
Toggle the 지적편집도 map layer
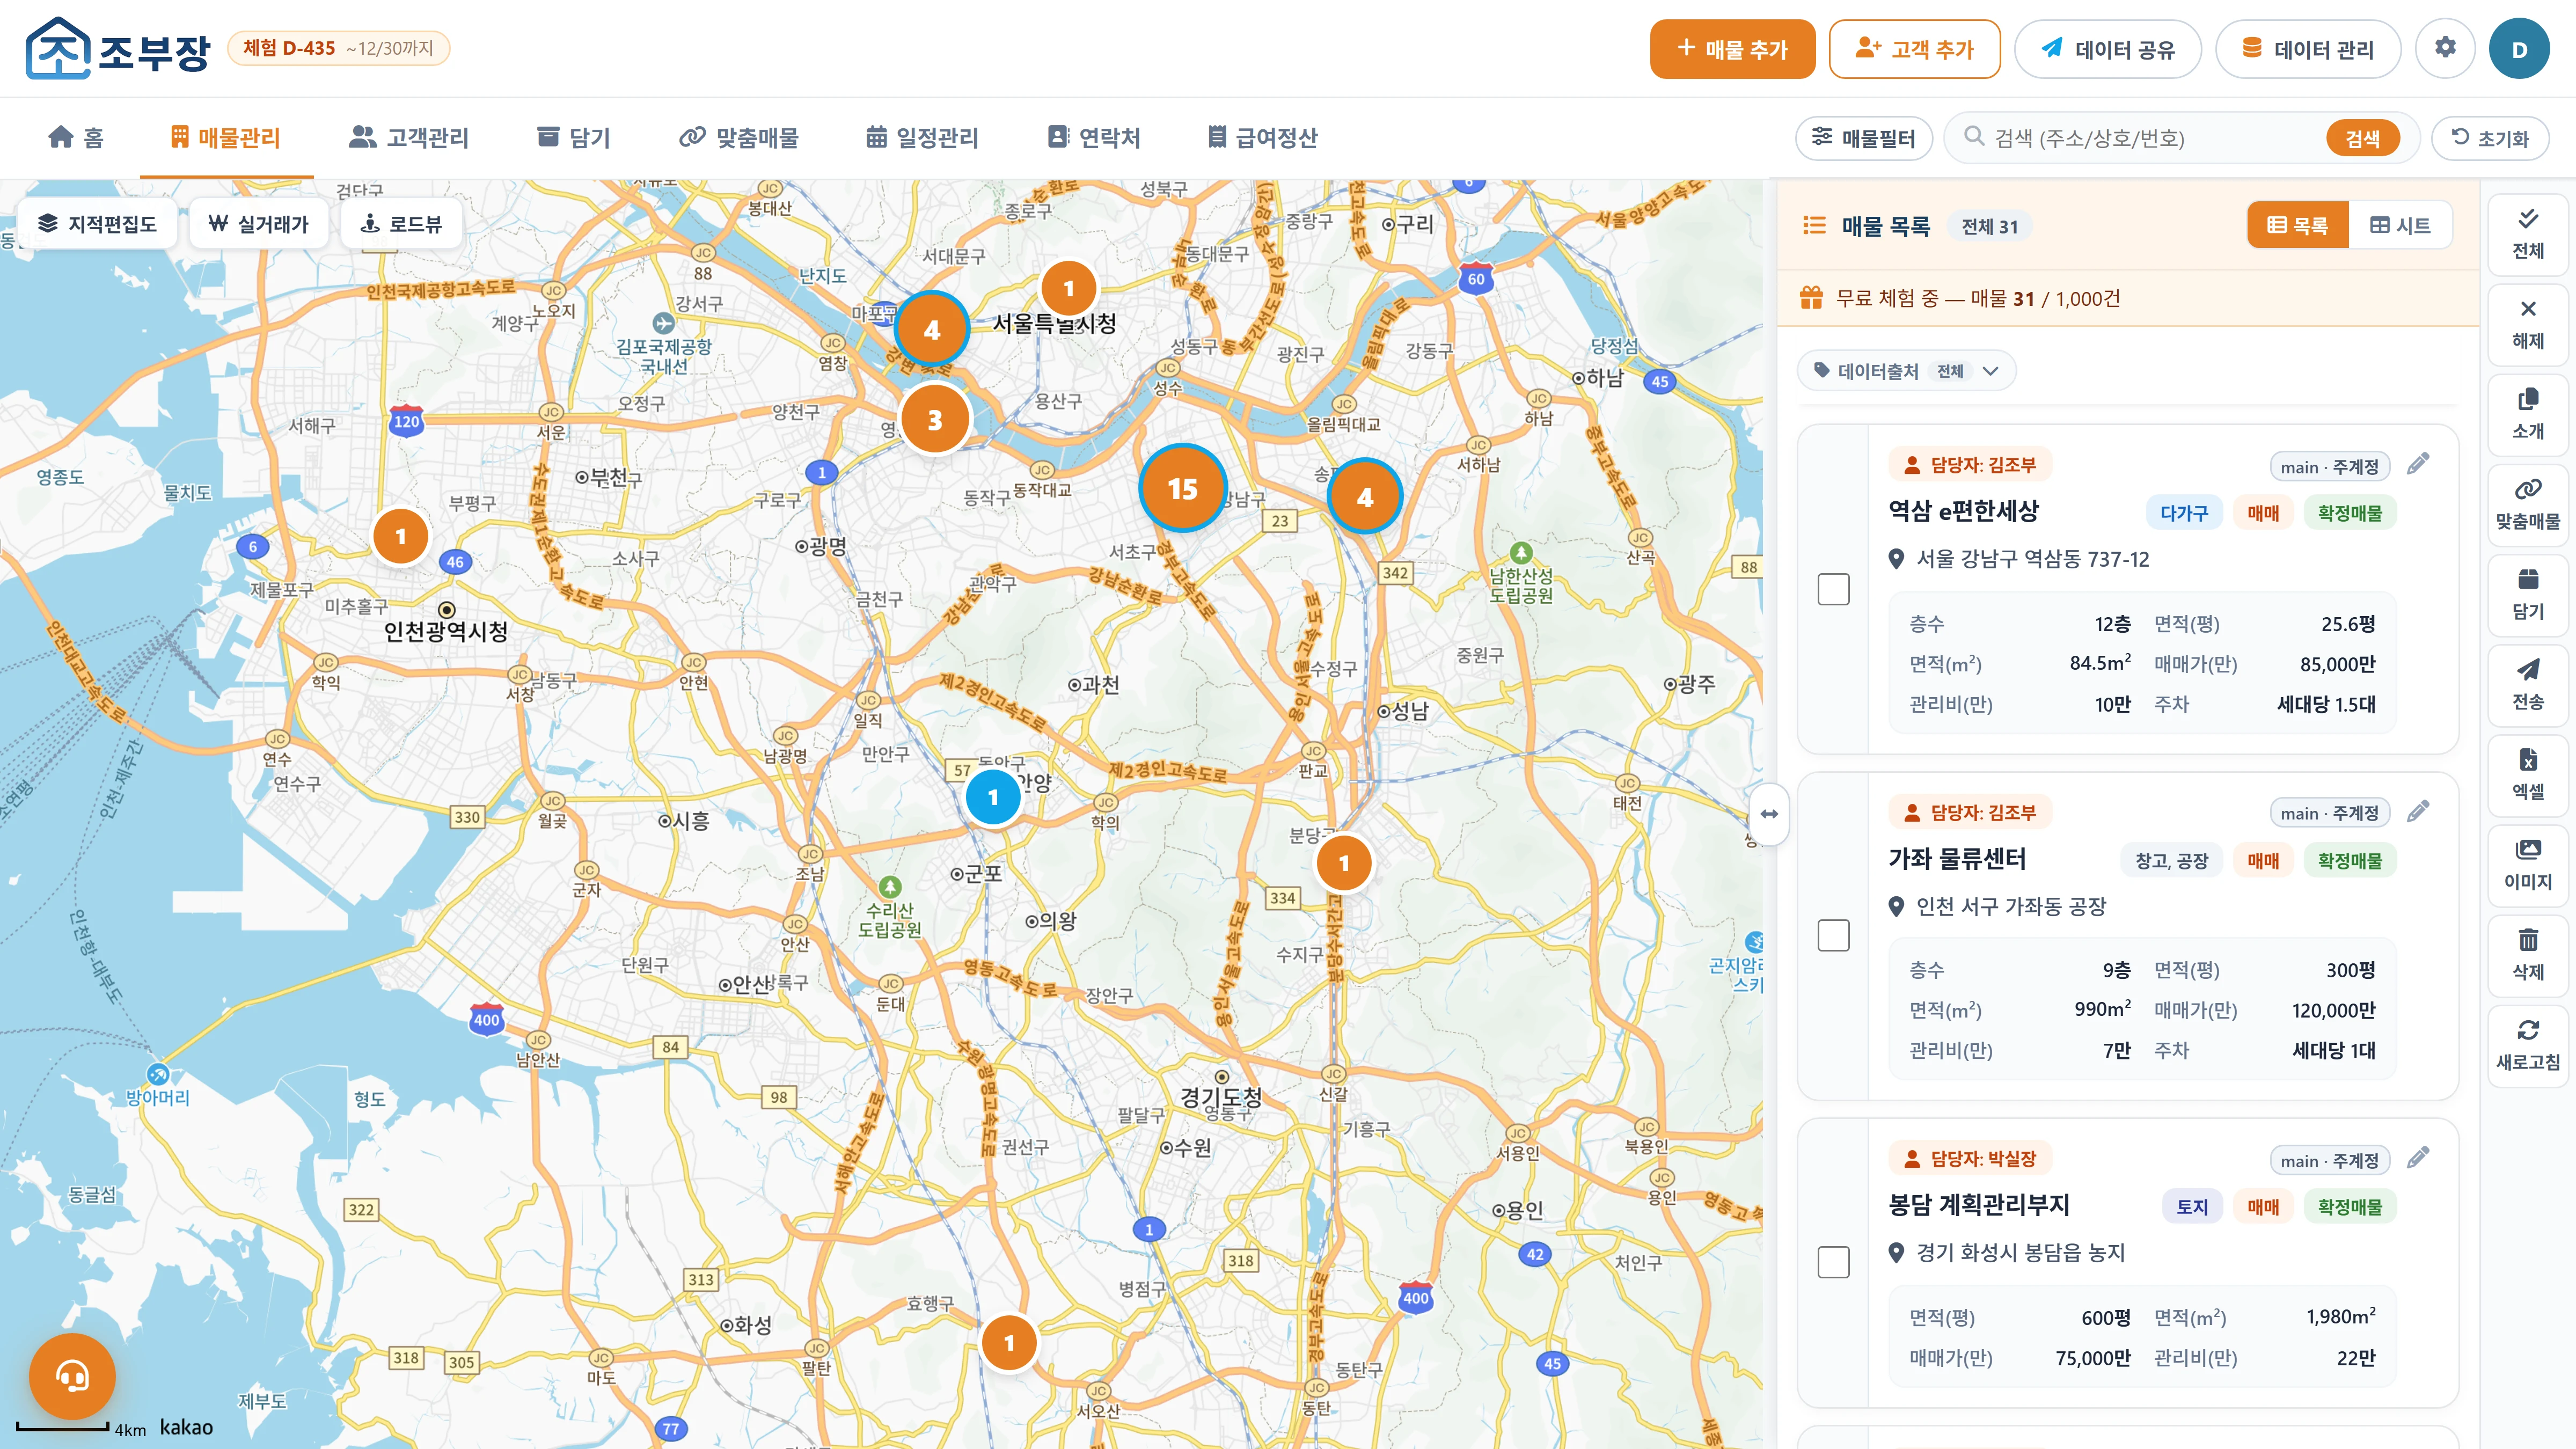pos(97,223)
